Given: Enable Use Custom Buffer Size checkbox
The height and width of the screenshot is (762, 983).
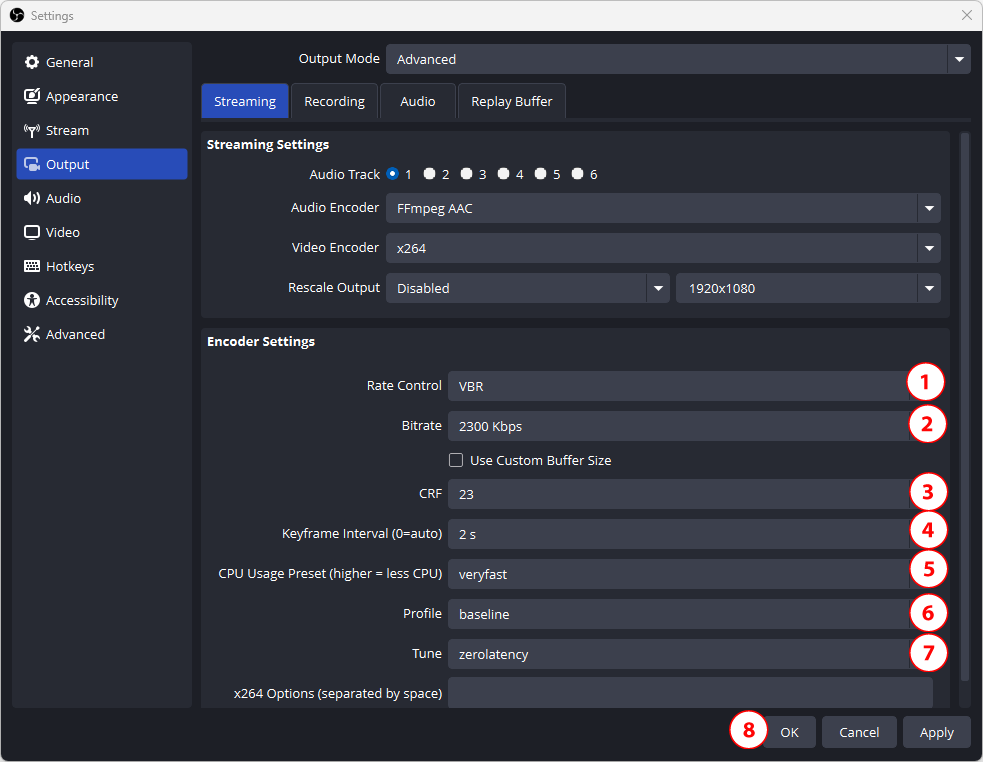Looking at the screenshot, I should pyautogui.click(x=456, y=460).
